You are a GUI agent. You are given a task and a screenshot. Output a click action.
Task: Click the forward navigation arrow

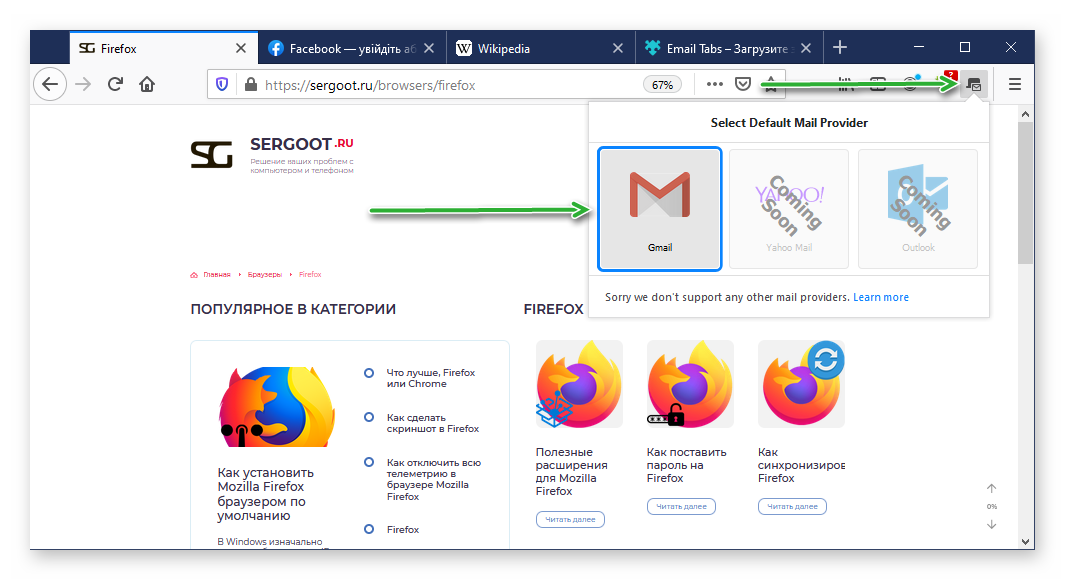pyautogui.click(x=83, y=84)
